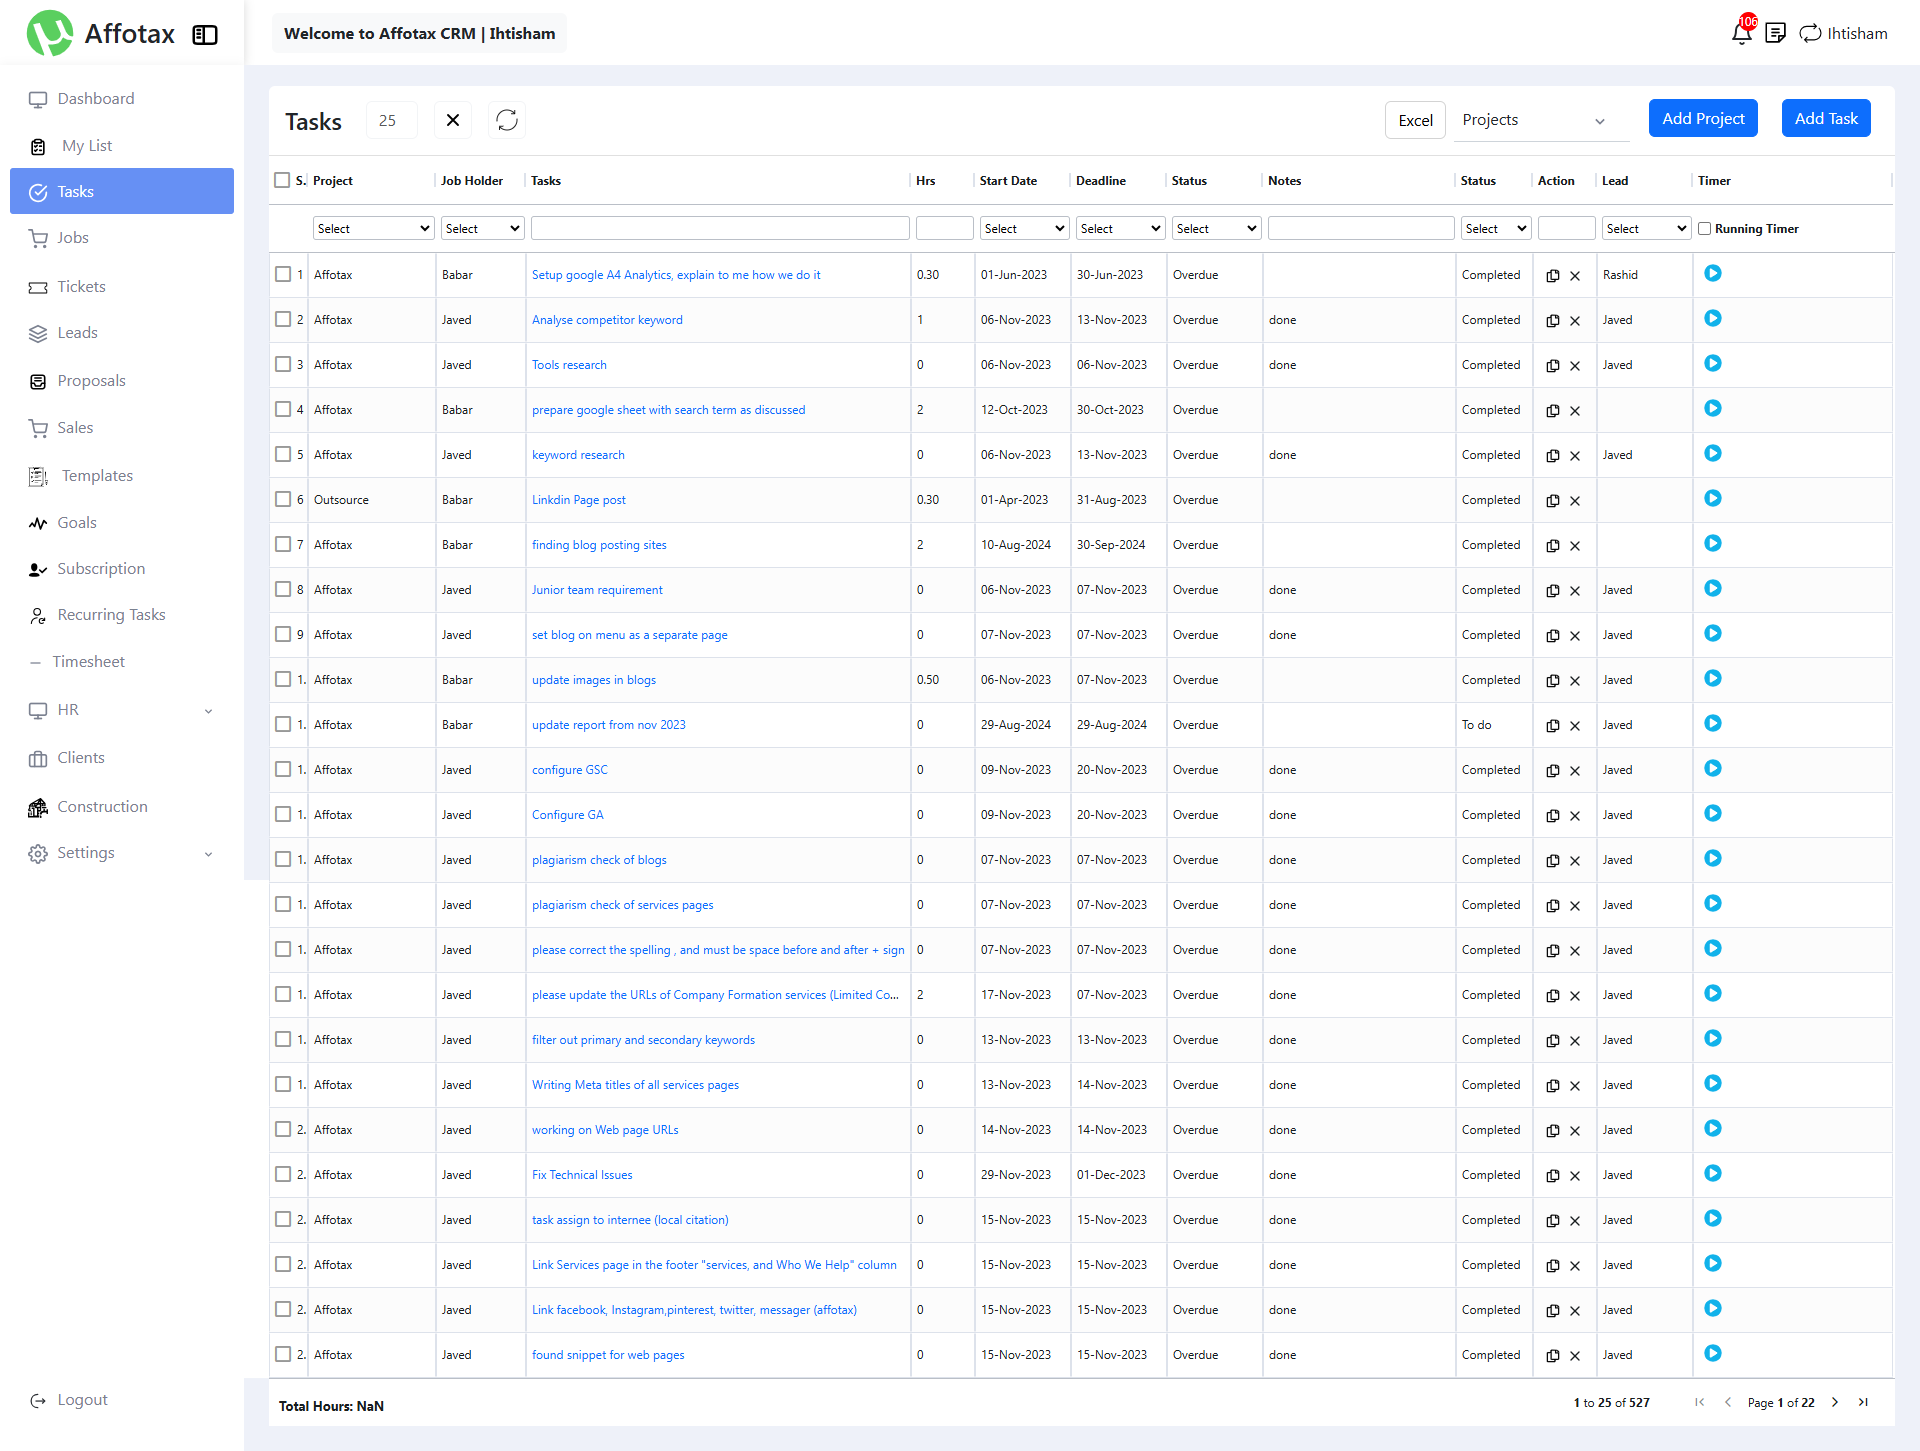Check the row for 'Analyse competitor keyword'
The image size is (1920, 1451).
point(283,319)
